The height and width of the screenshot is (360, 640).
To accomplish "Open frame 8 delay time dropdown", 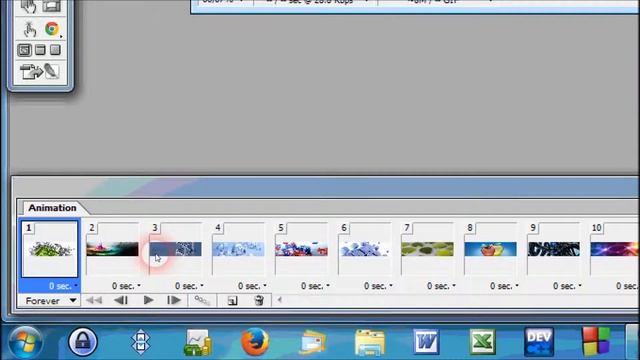I will tap(504, 286).
